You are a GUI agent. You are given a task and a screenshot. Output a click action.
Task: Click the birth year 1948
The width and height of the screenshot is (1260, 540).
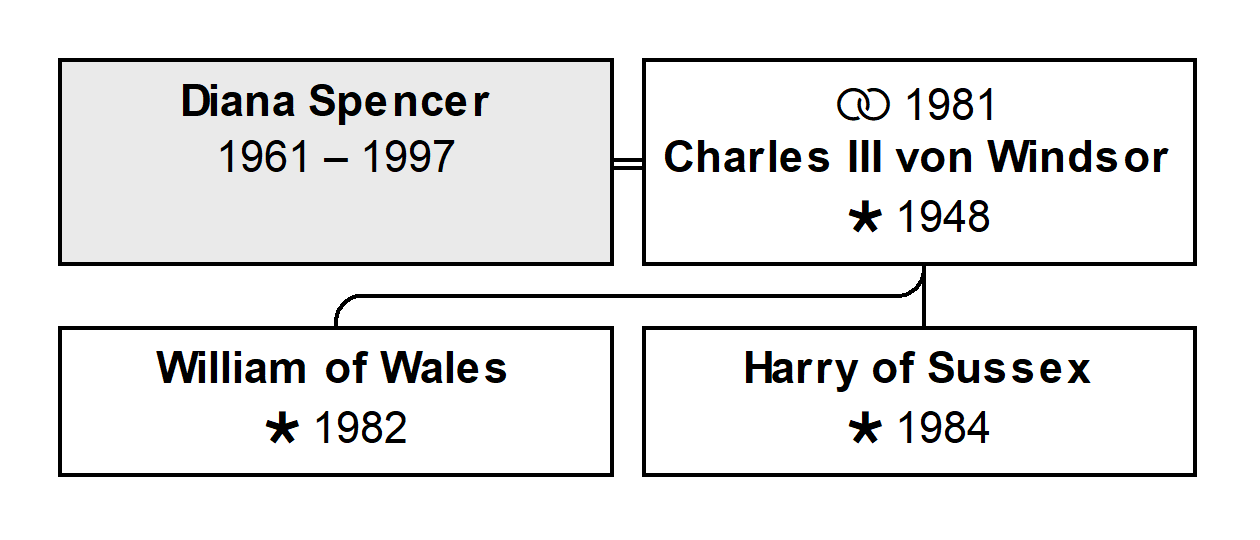pos(944,218)
